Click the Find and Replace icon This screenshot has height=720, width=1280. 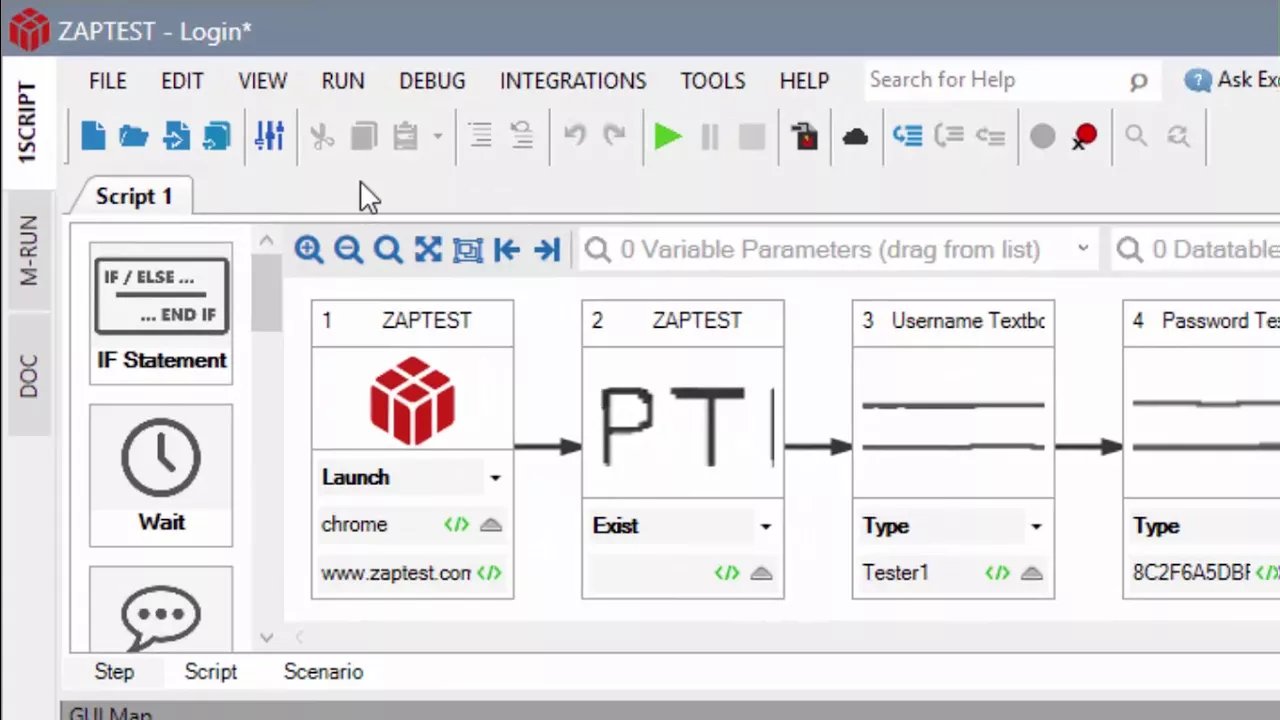click(x=1178, y=136)
